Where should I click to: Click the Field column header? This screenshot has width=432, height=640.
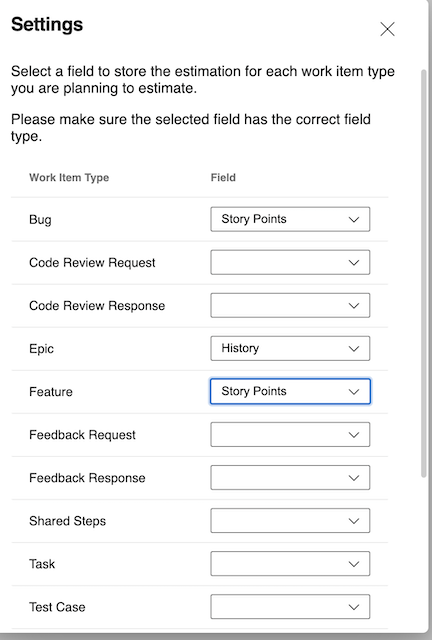click(x=223, y=178)
